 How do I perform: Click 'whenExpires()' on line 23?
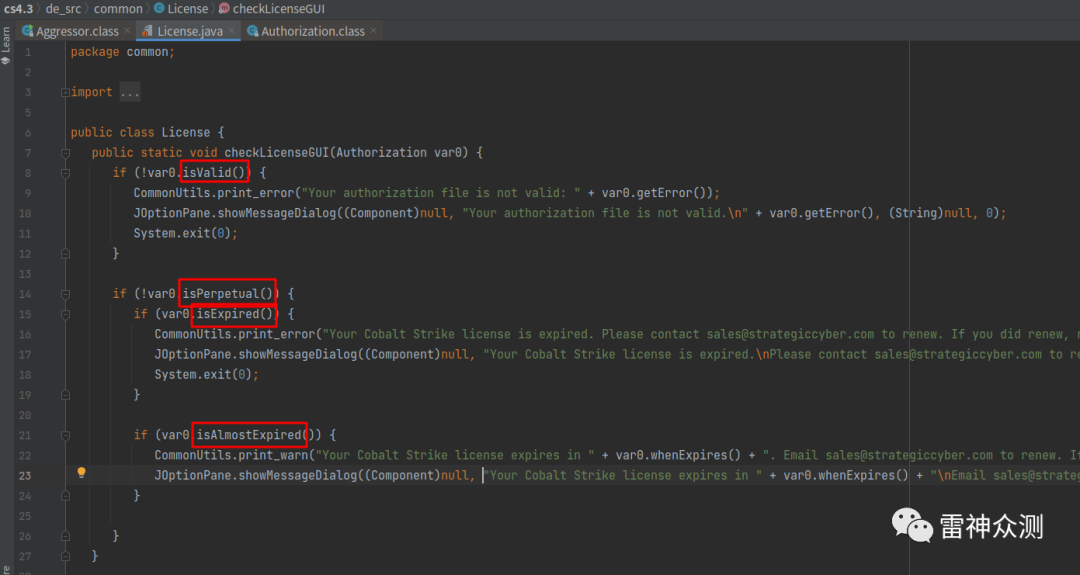click(x=864, y=475)
